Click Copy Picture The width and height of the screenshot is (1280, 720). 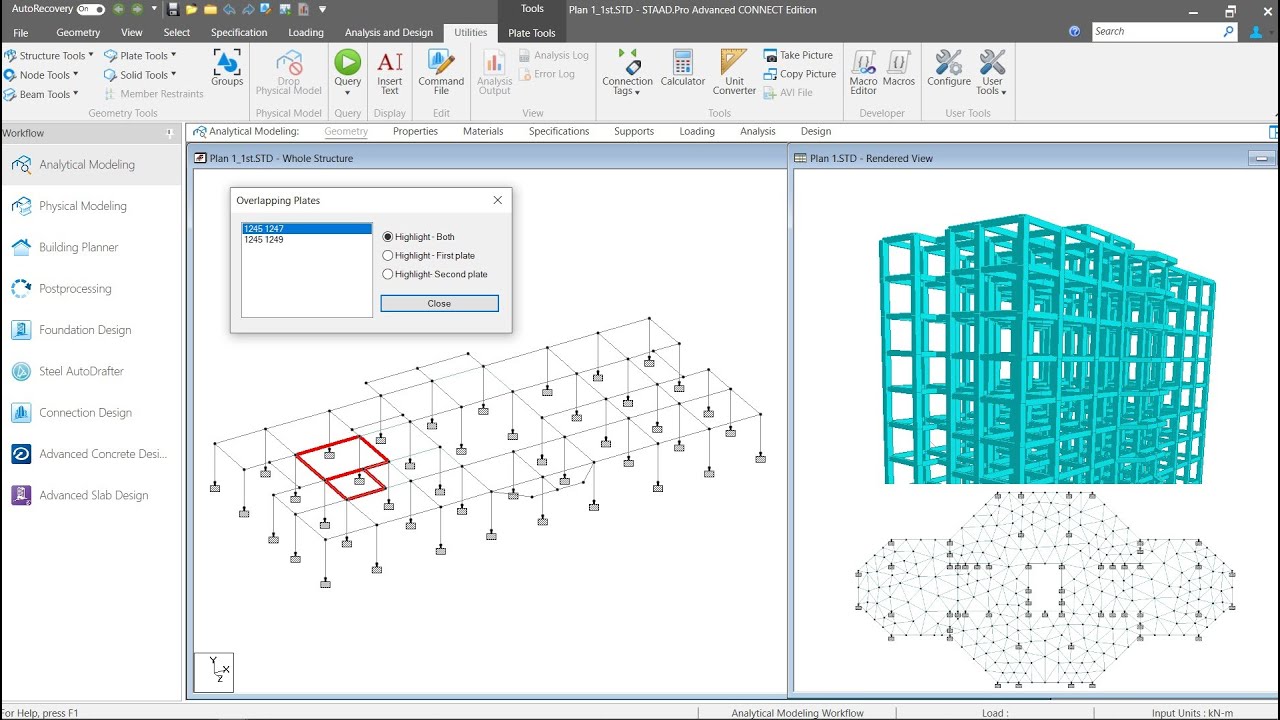pyautogui.click(x=799, y=74)
